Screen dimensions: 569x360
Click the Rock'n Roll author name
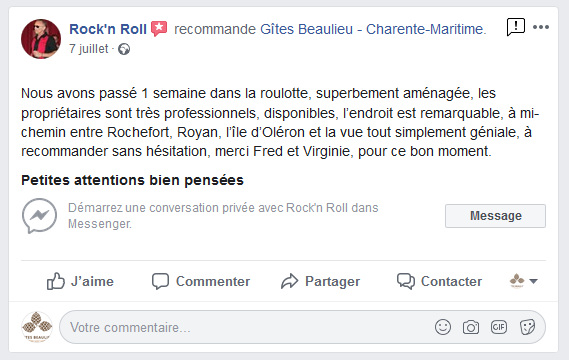(108, 29)
